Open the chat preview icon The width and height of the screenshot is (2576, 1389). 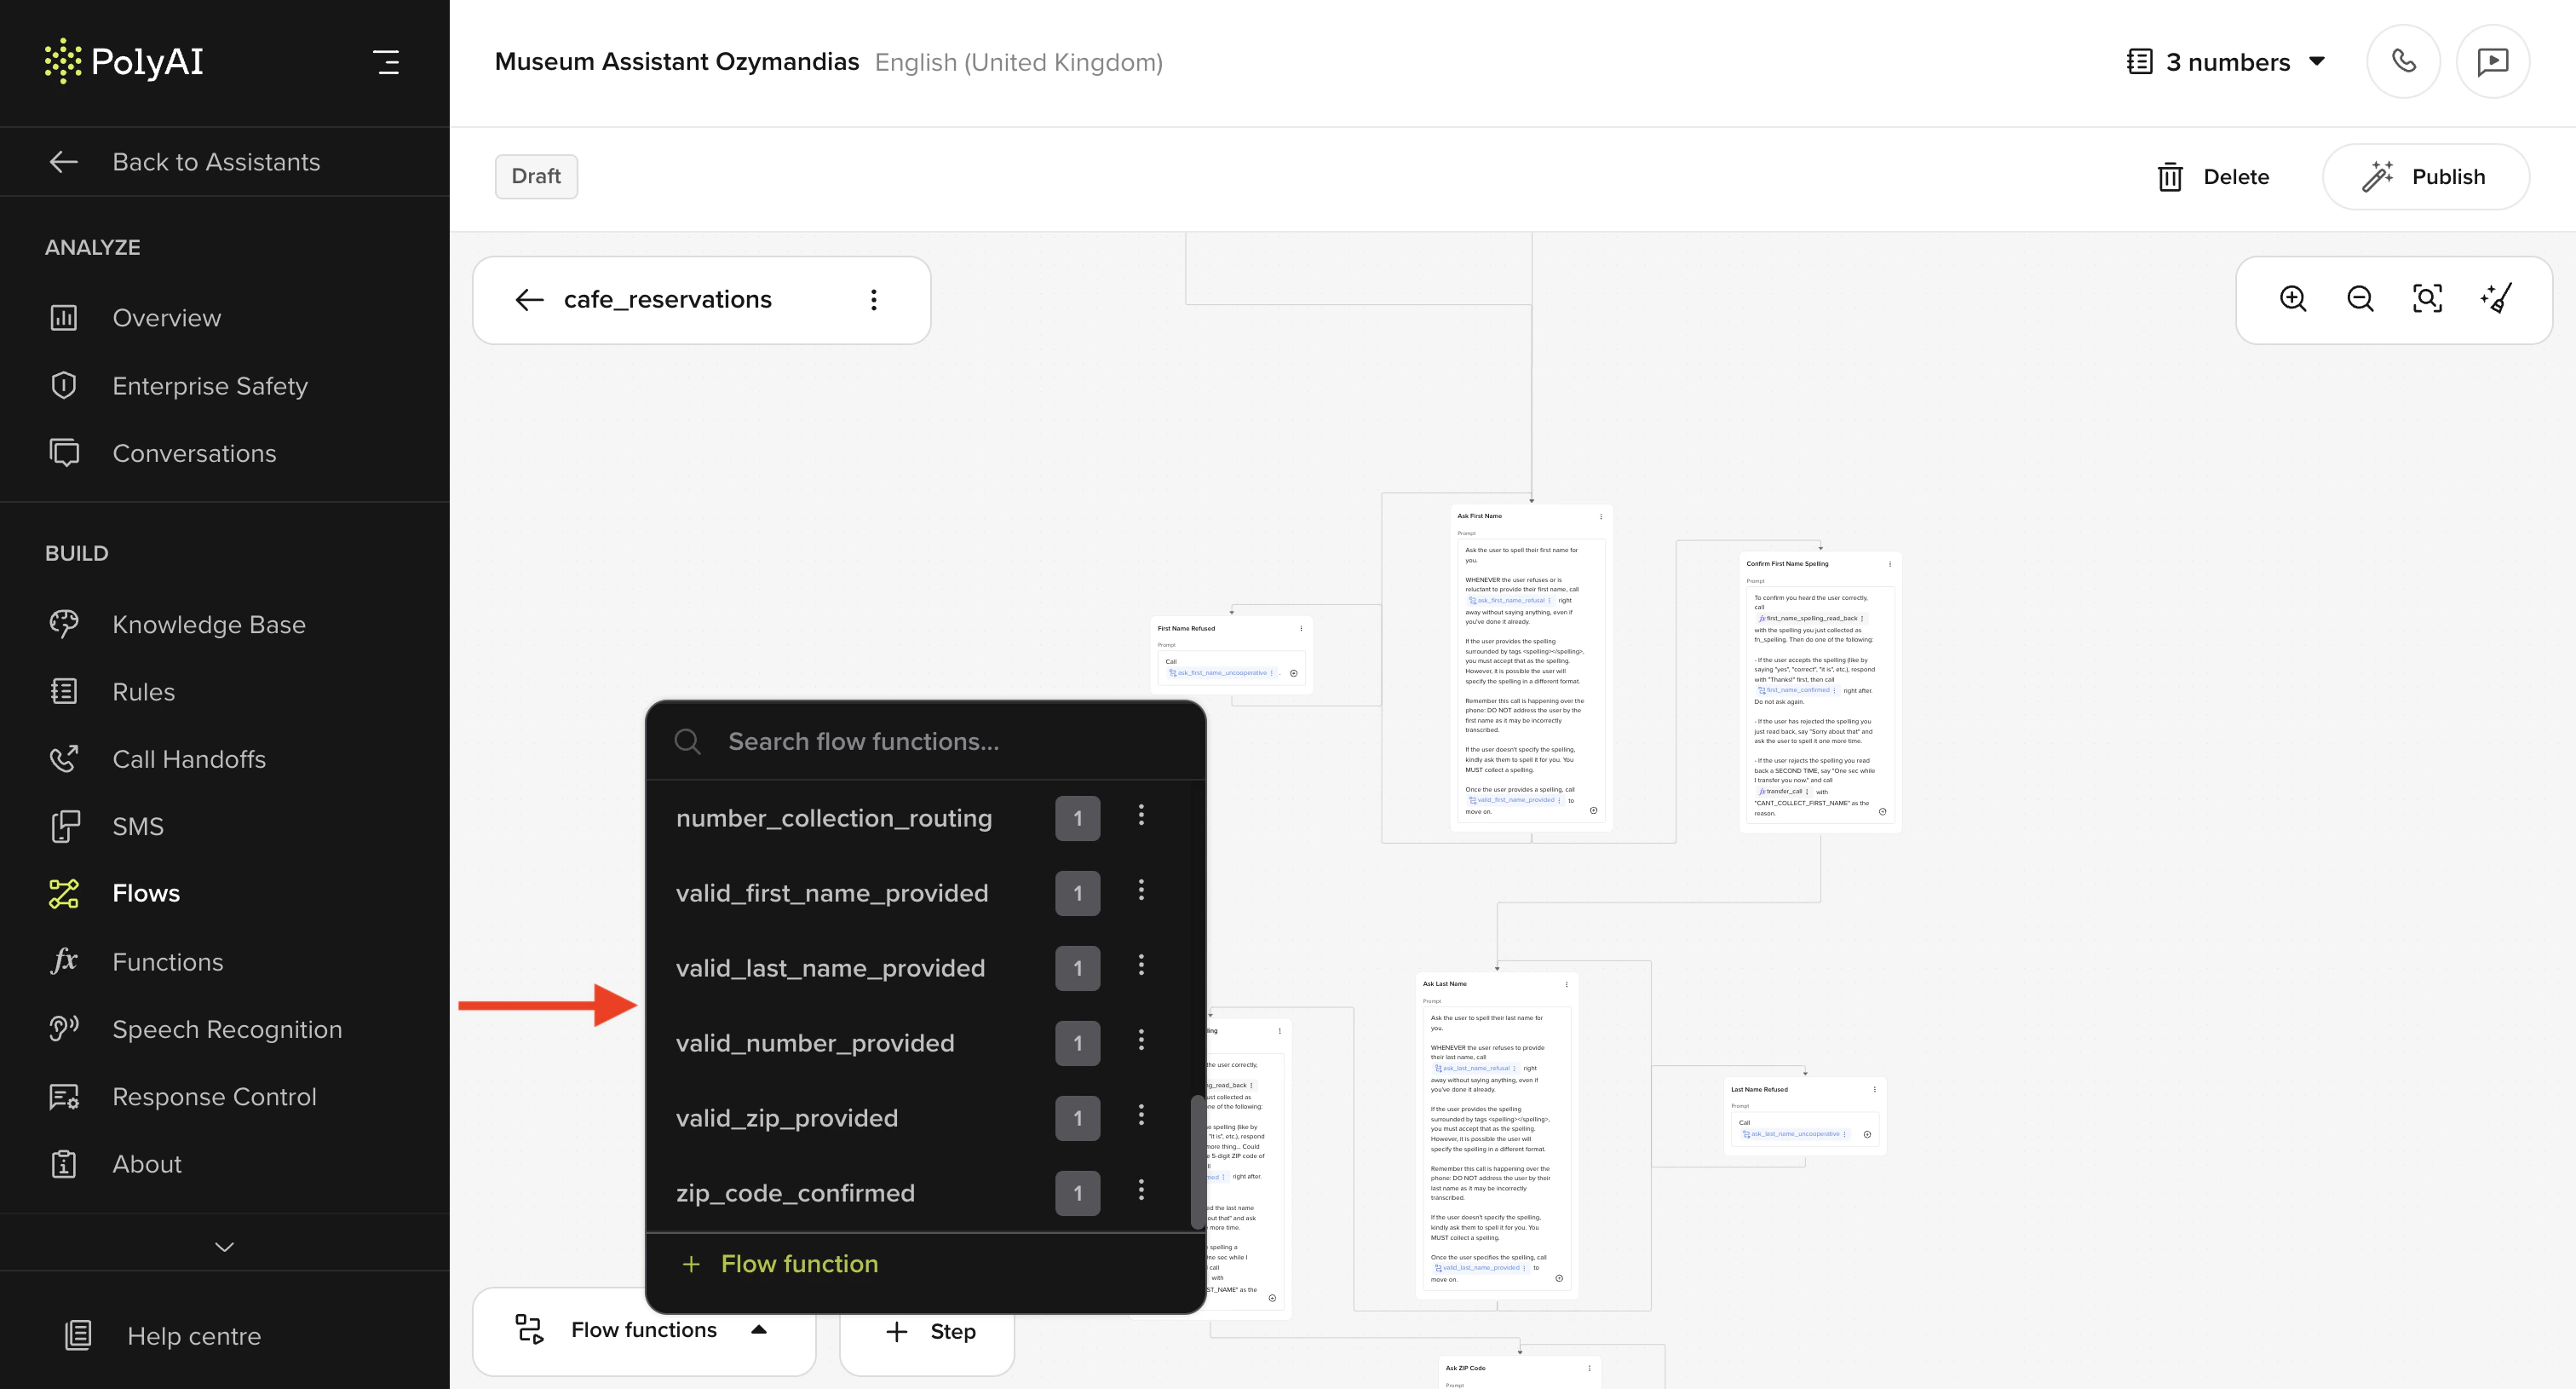tap(2492, 62)
